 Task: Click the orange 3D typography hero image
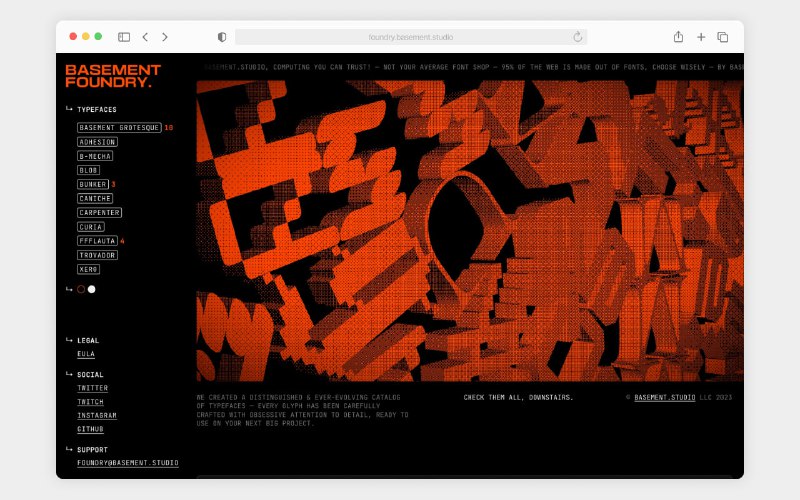470,231
